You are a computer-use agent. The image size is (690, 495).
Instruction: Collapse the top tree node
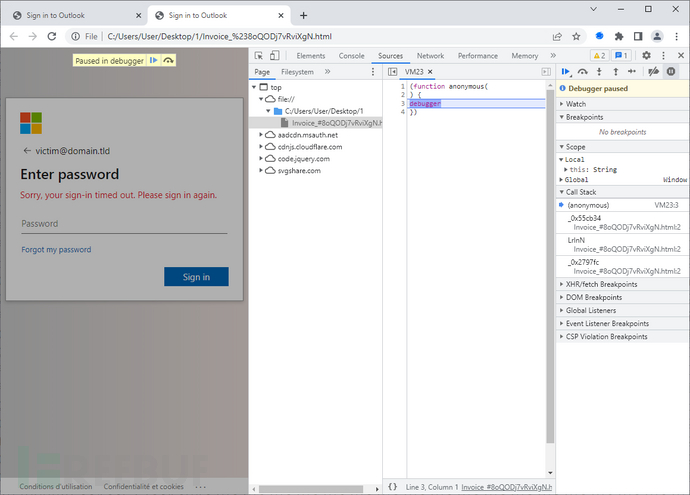click(x=254, y=87)
